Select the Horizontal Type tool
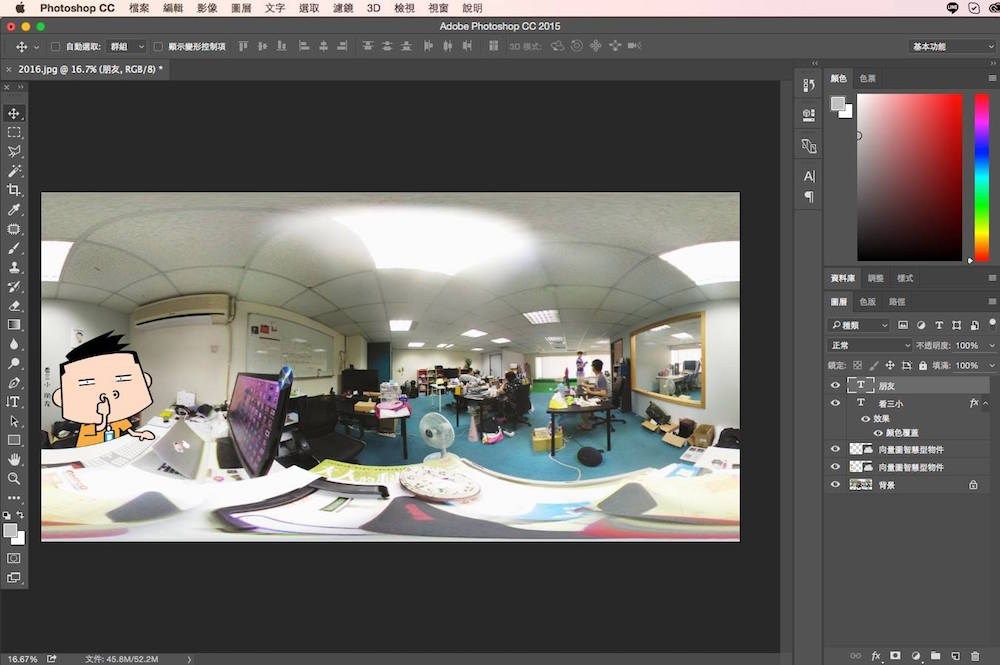 tap(14, 401)
